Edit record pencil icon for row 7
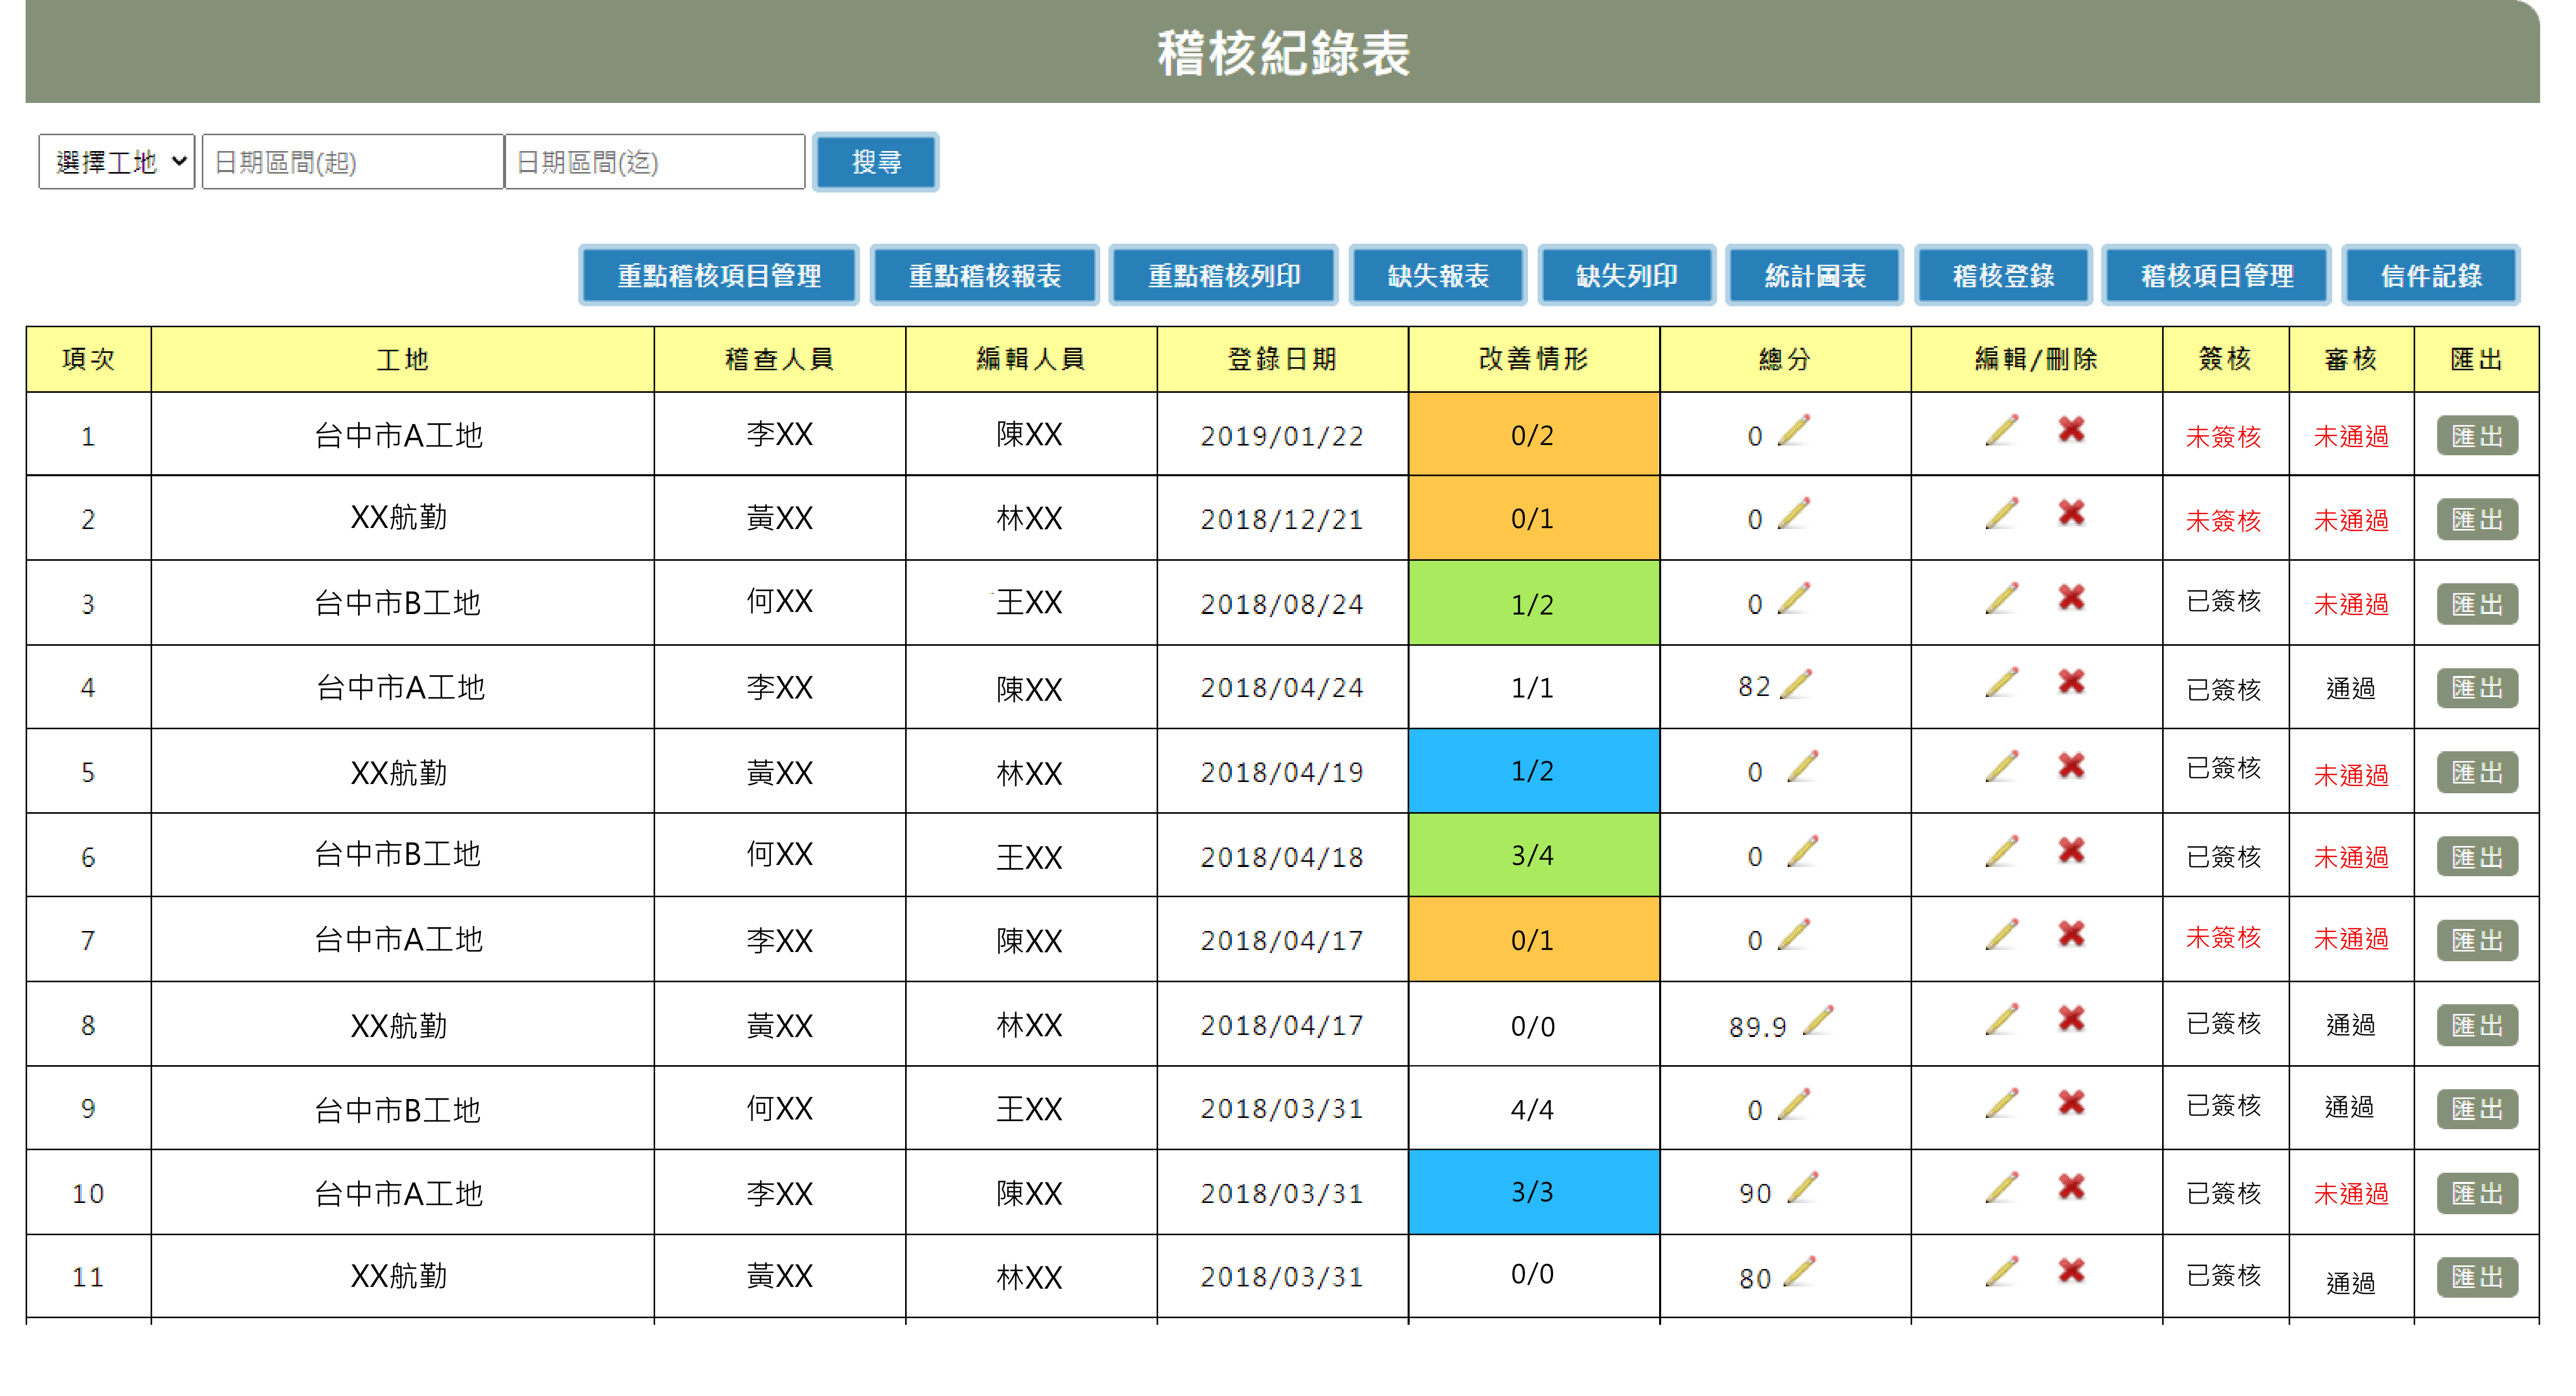 2002,934
